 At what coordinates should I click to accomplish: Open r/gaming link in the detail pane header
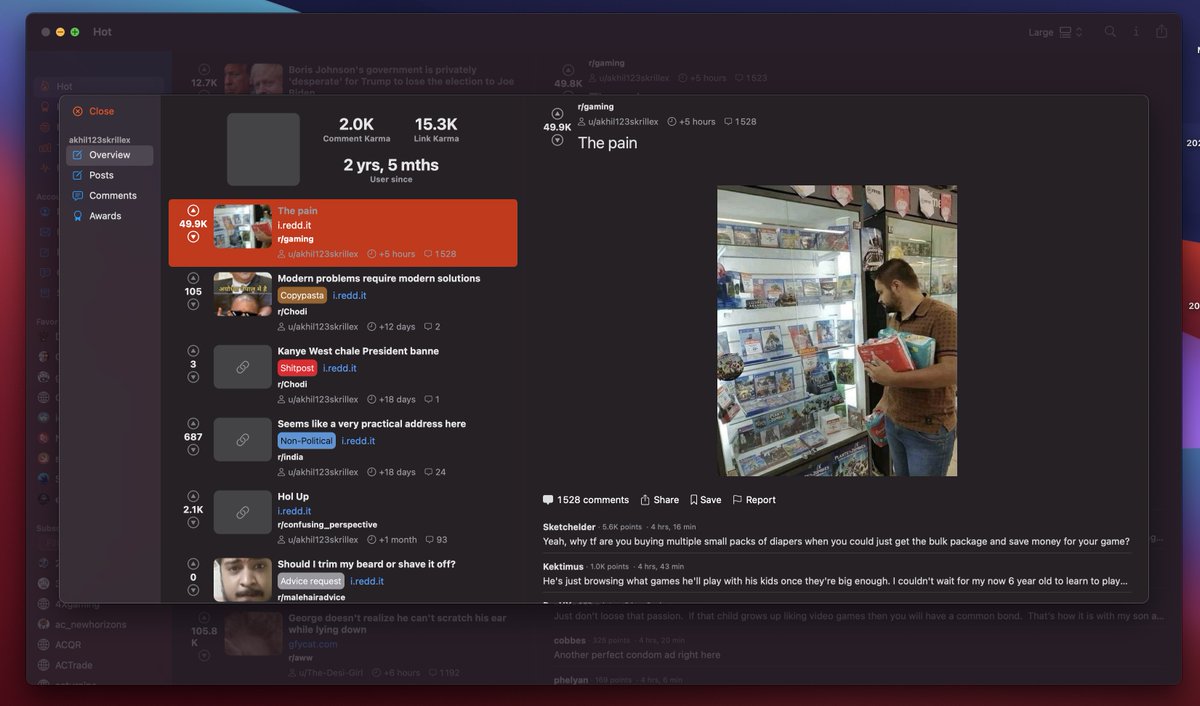click(596, 106)
